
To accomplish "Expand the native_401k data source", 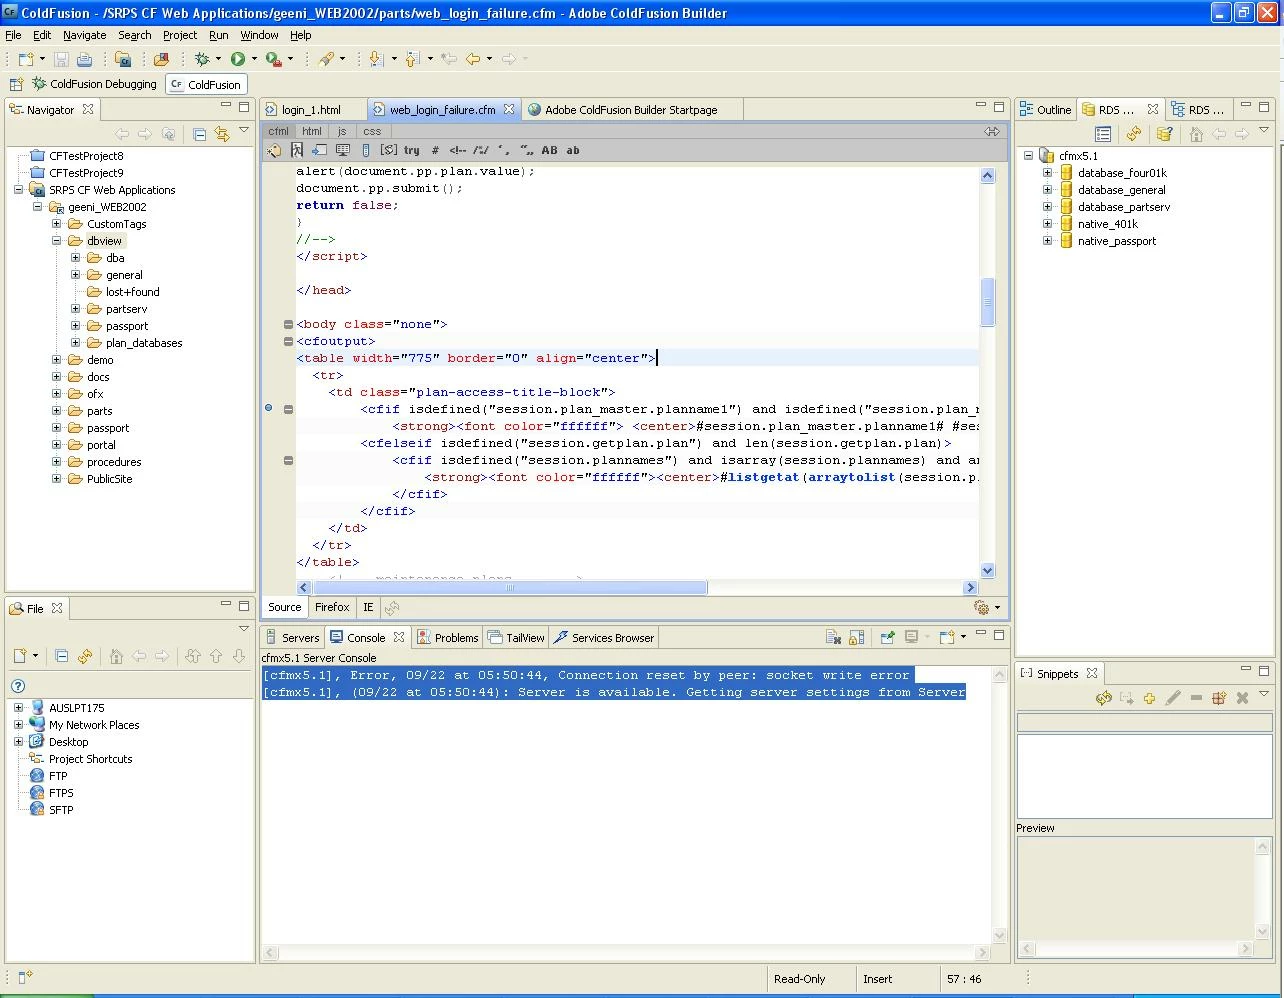I will coord(1047,224).
